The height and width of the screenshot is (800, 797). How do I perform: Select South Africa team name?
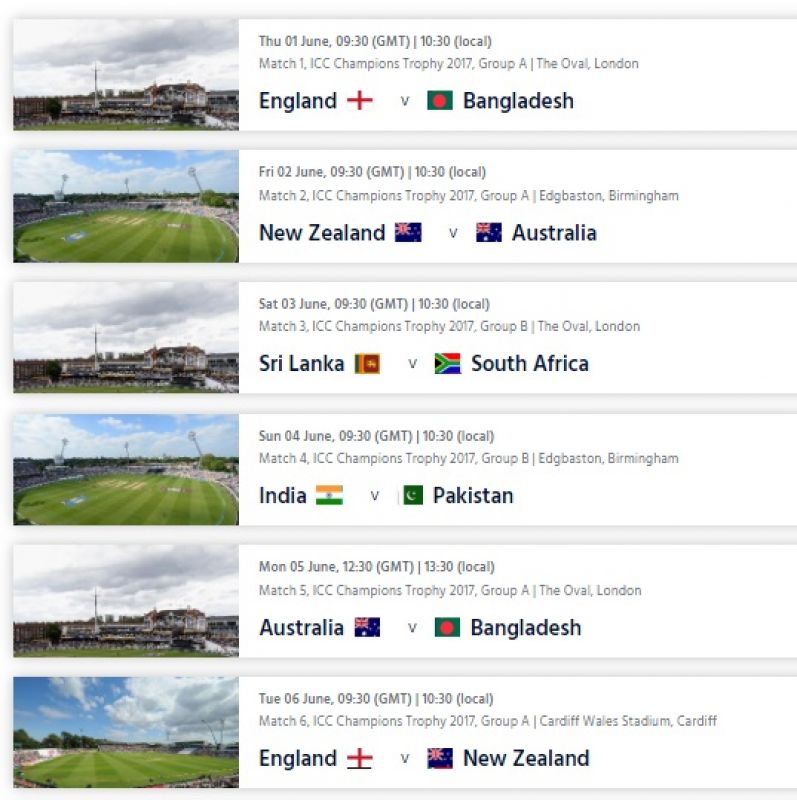click(530, 364)
